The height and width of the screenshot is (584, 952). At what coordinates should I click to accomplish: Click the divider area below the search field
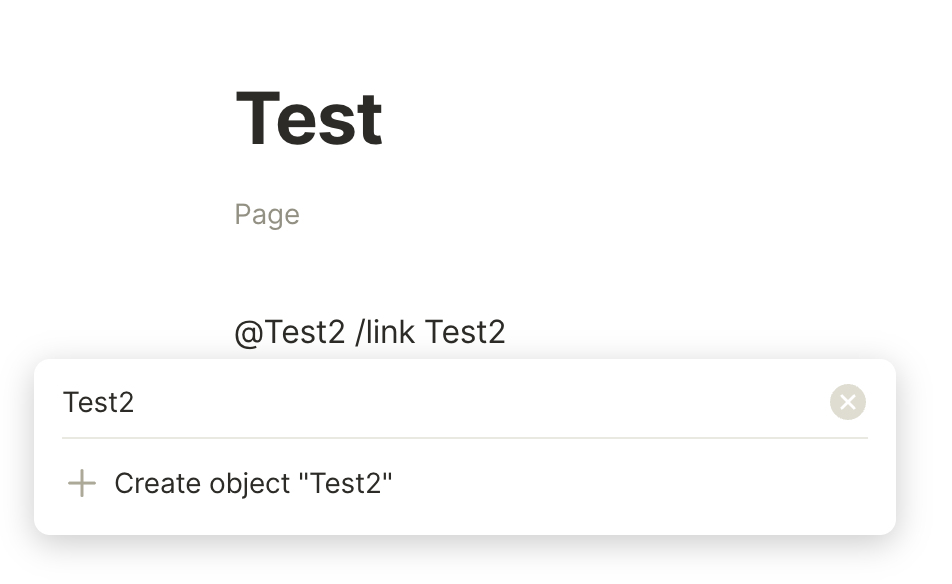(465, 438)
